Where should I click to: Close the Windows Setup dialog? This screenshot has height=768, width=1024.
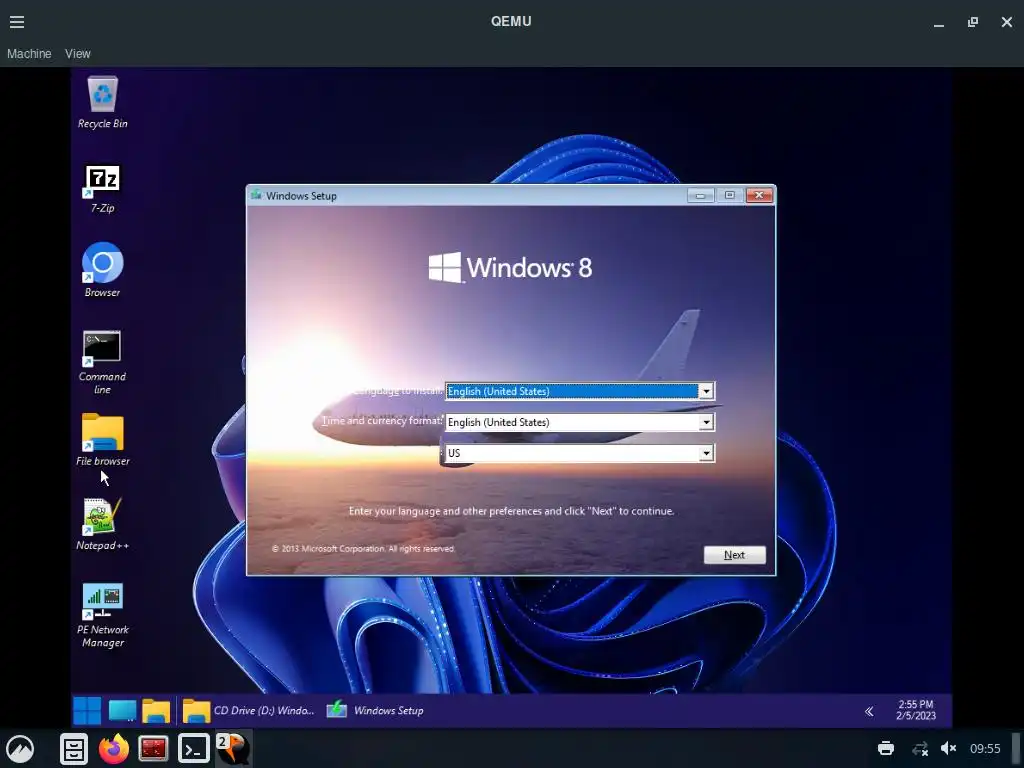pyautogui.click(x=760, y=195)
